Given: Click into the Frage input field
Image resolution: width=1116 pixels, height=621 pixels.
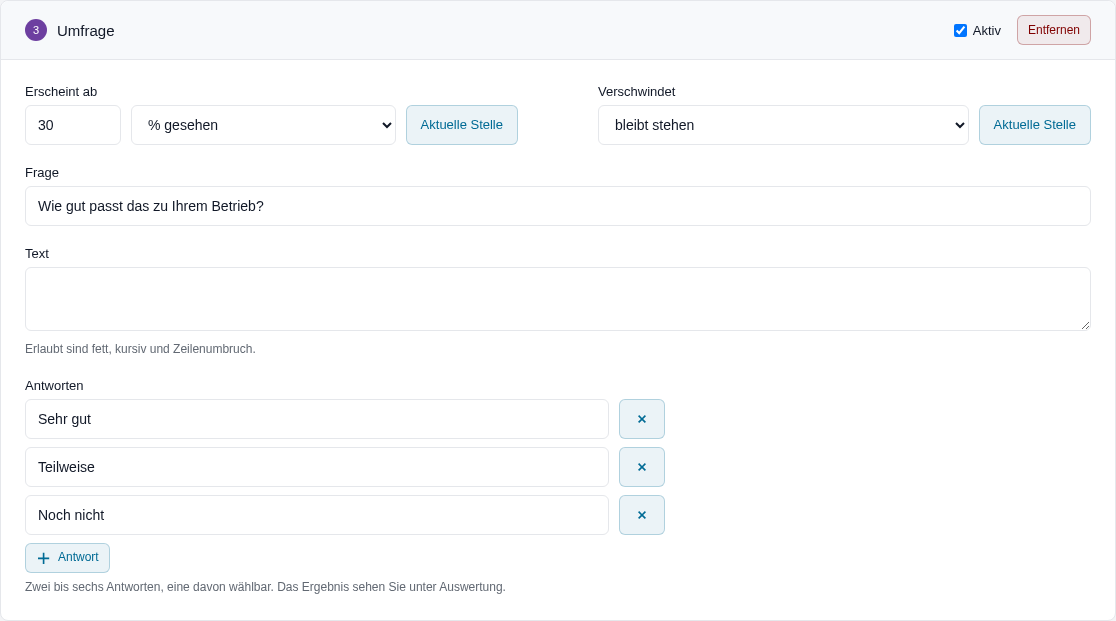Looking at the screenshot, I should coord(557,206).
